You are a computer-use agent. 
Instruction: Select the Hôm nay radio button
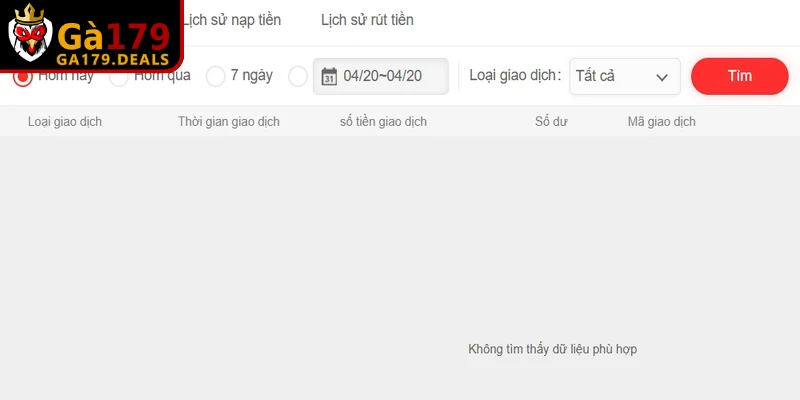[22, 76]
